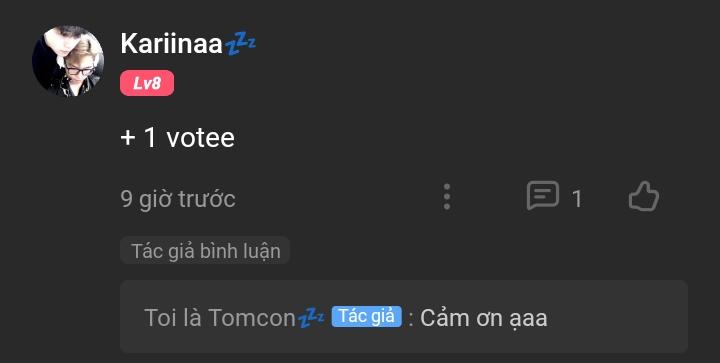Select the '+ 1 votee' comment text
This screenshot has width=720, height=363.
point(178,137)
